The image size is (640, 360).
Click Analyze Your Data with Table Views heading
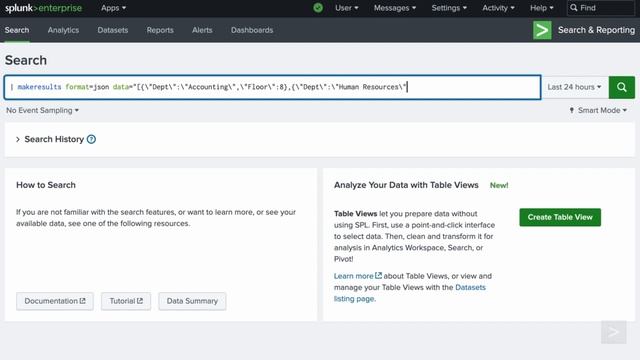pos(406,185)
